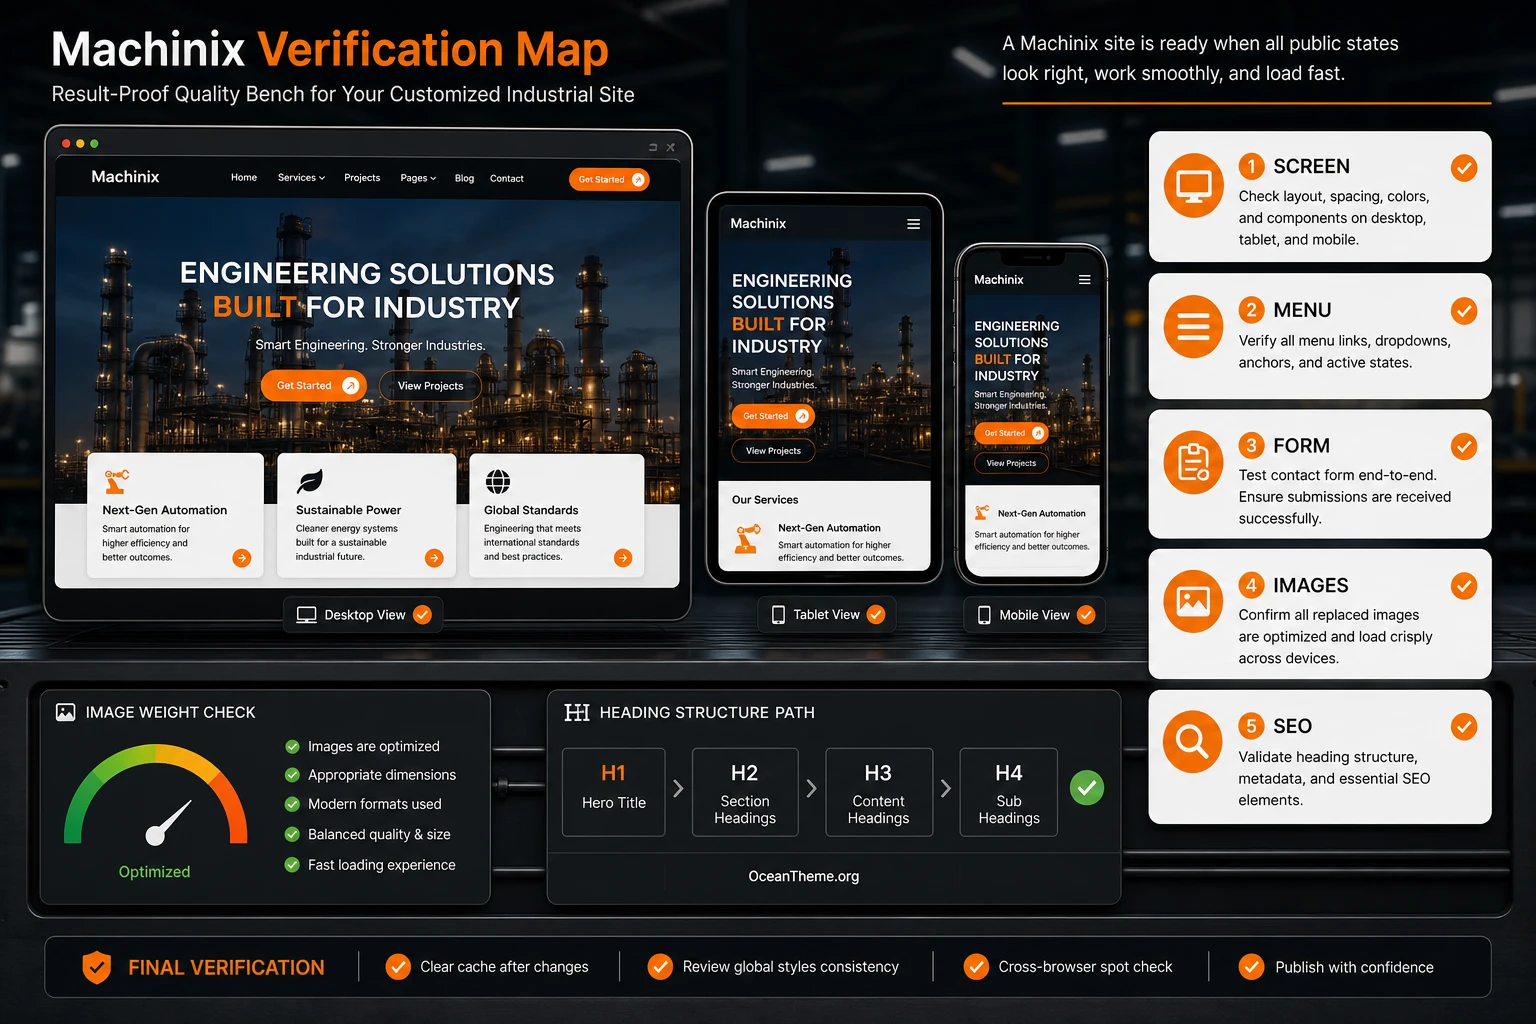Image resolution: width=1536 pixels, height=1024 pixels.
Task: Toggle the checkmark on the SEO card
Action: click(x=1464, y=726)
